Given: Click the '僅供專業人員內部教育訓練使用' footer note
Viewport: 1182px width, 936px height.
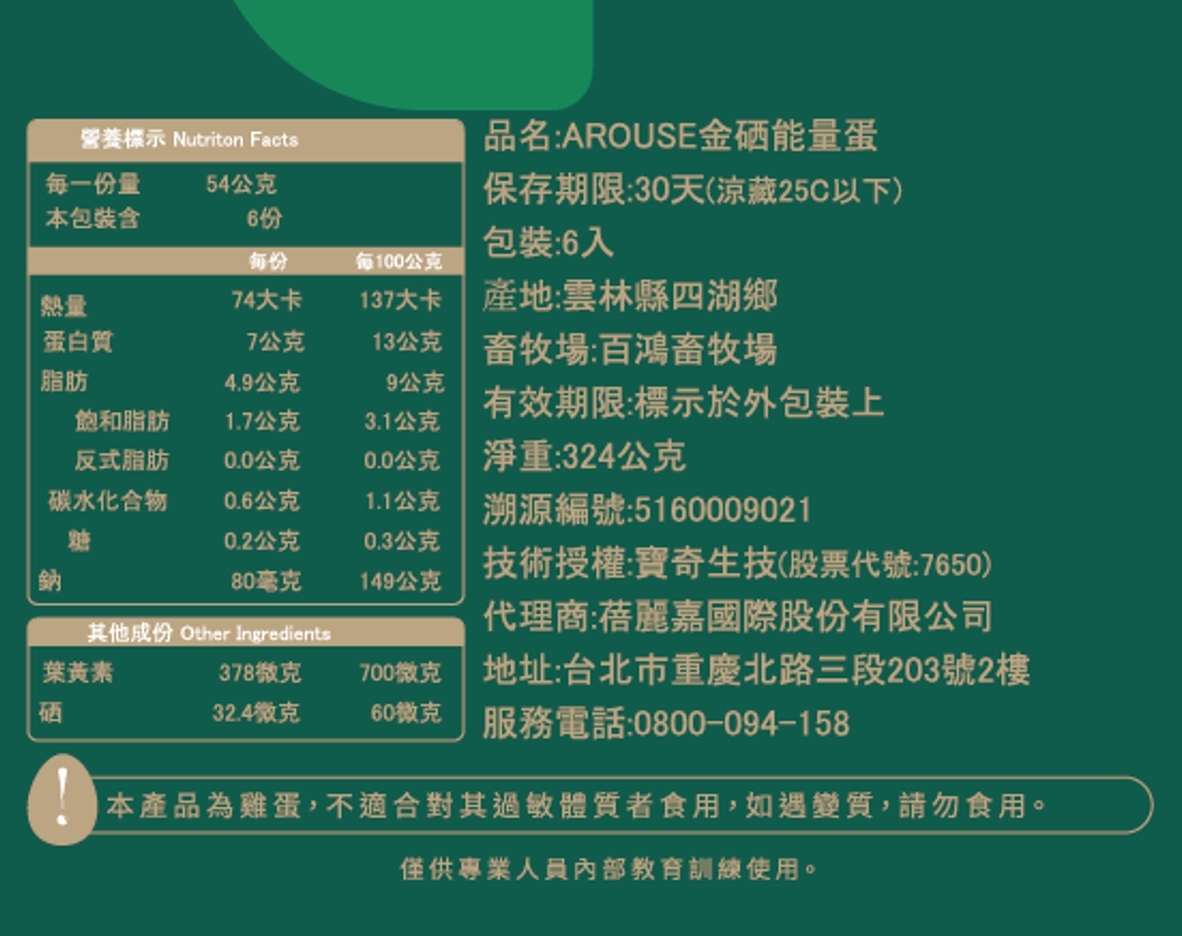Looking at the screenshot, I should click(x=608, y=869).
